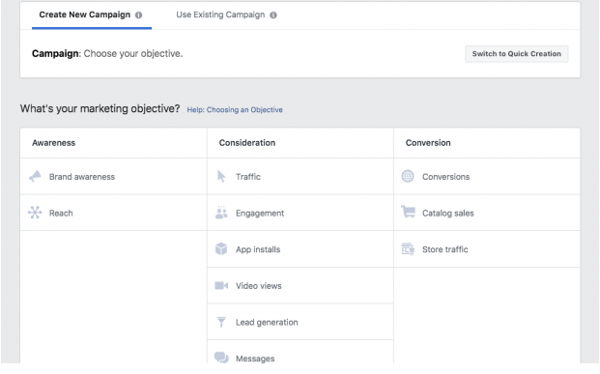Click Switch to Quick Creation button
The image size is (600, 374).
(517, 54)
